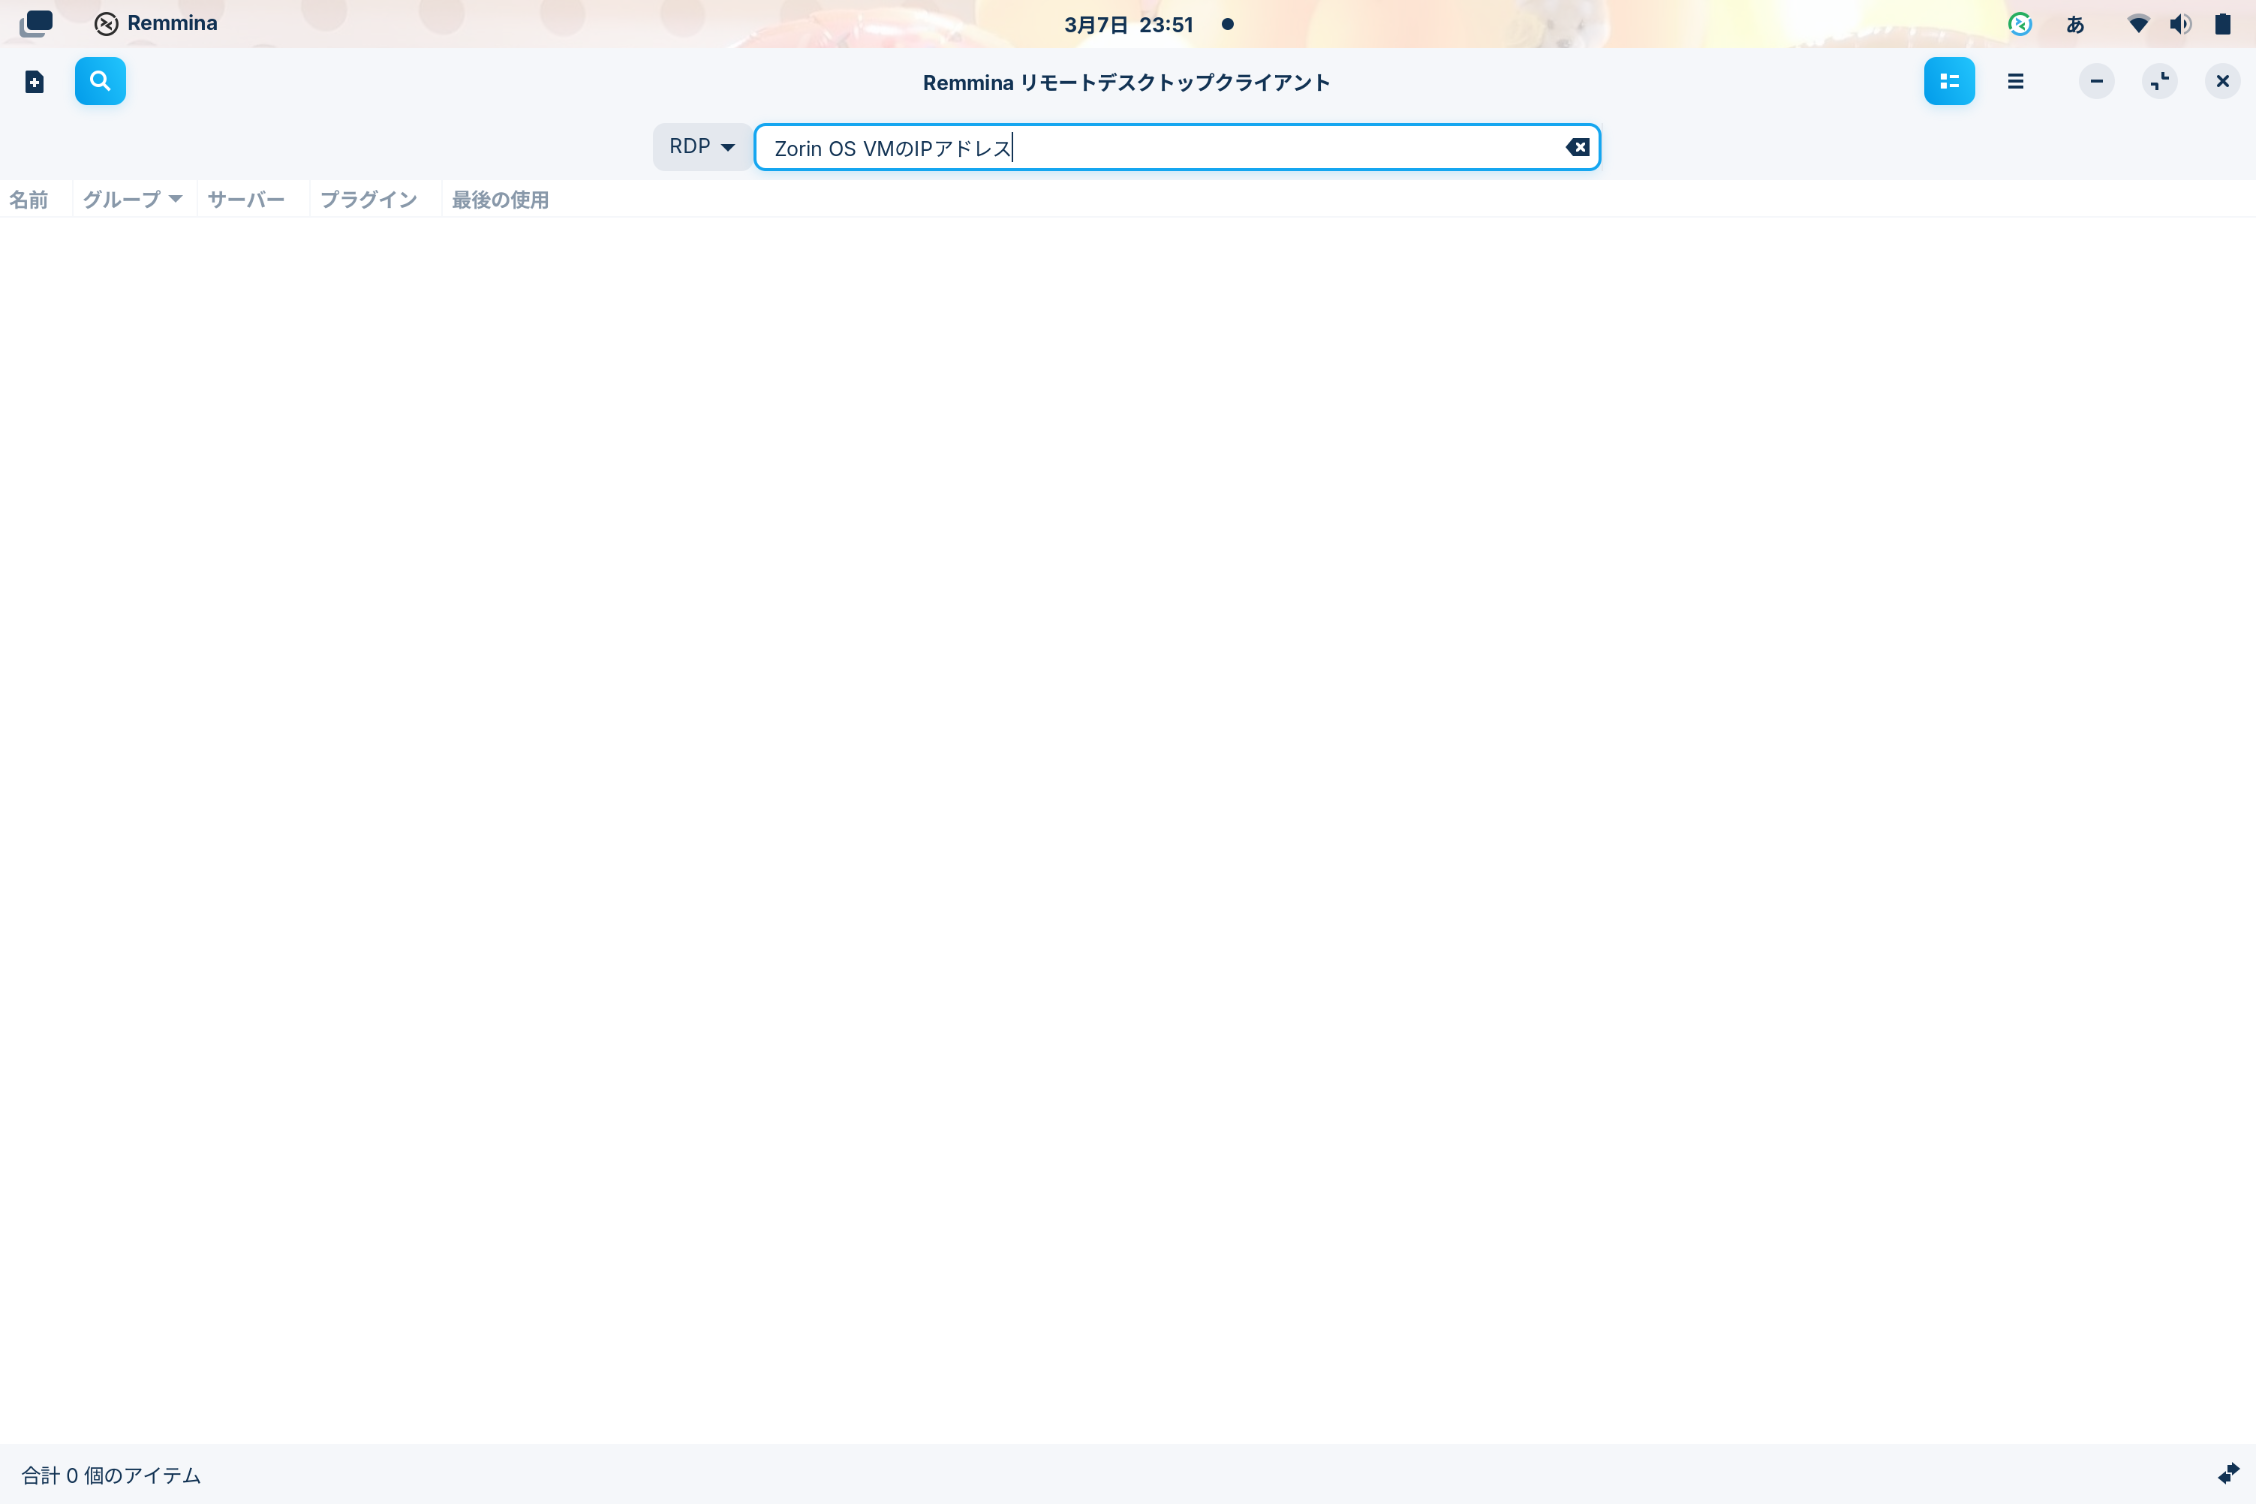
Task: Click the Remmina tray indicator icon
Action: click(2019, 24)
